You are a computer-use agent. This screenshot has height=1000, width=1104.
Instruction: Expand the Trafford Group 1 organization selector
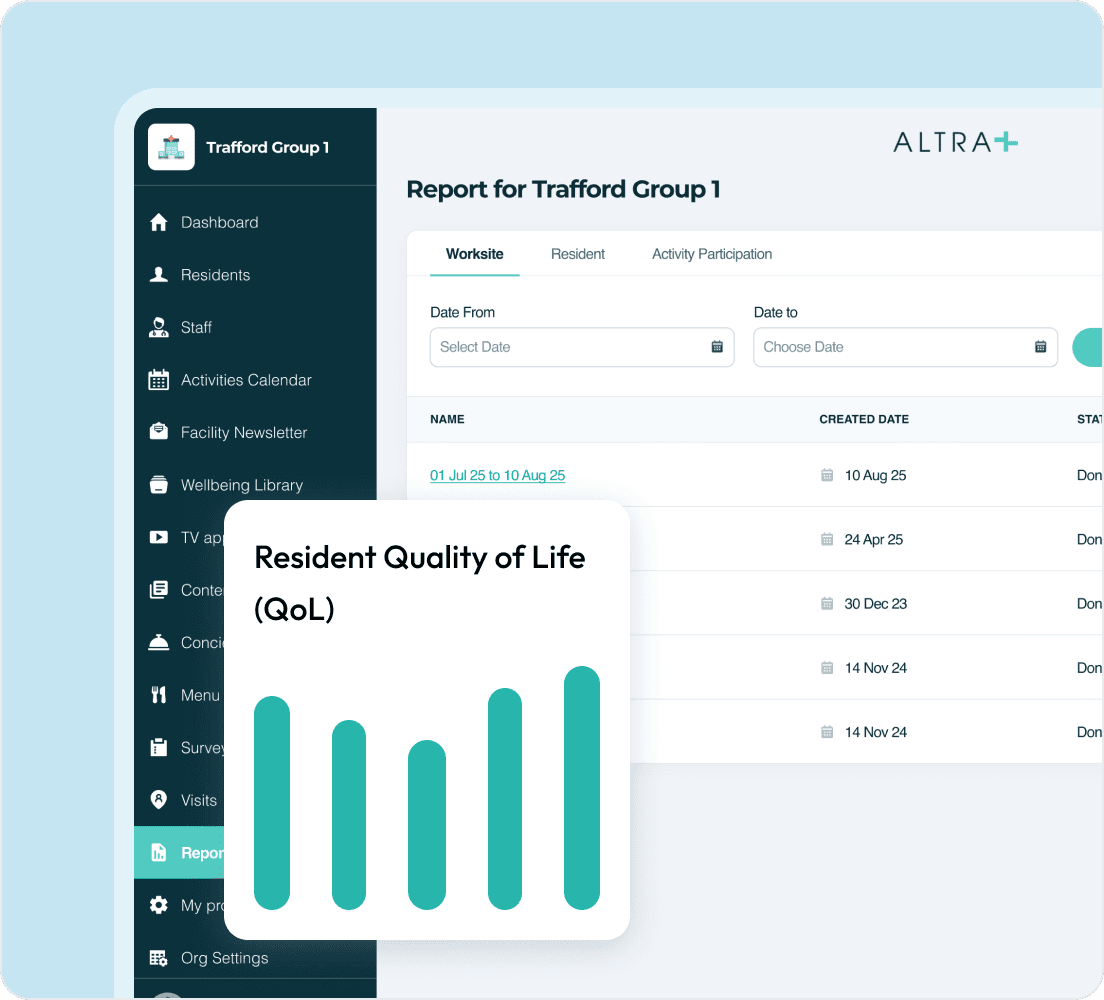coord(255,147)
